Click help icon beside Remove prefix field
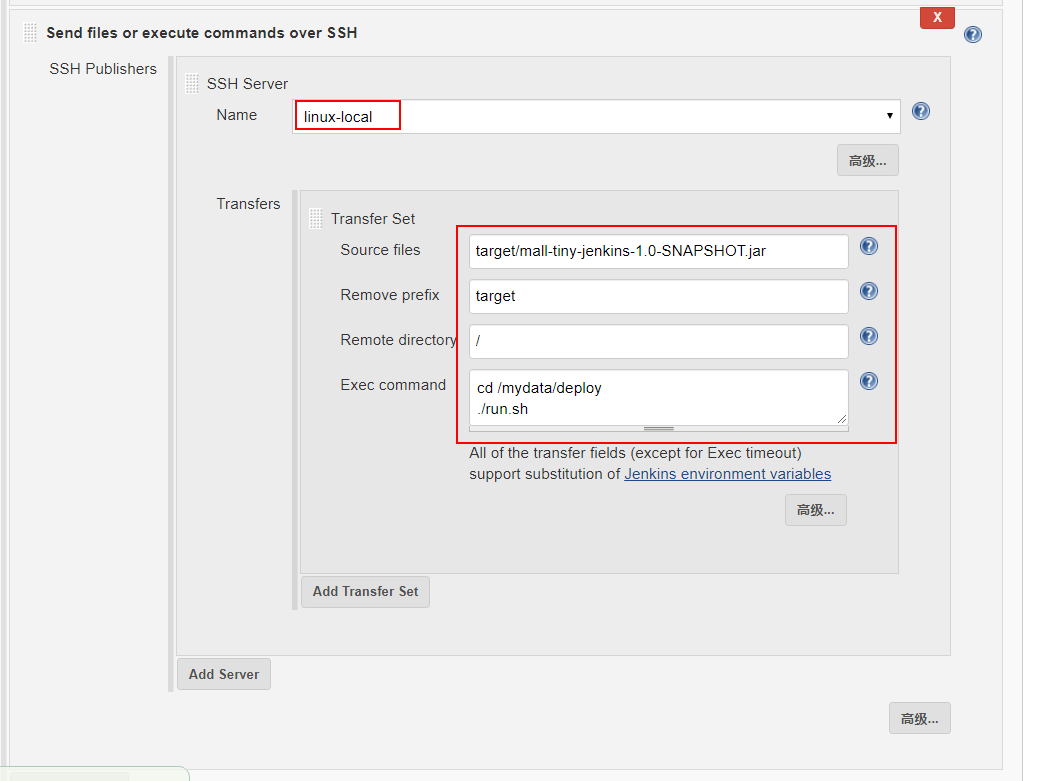Viewport: 1045px width, 781px height. click(868, 291)
